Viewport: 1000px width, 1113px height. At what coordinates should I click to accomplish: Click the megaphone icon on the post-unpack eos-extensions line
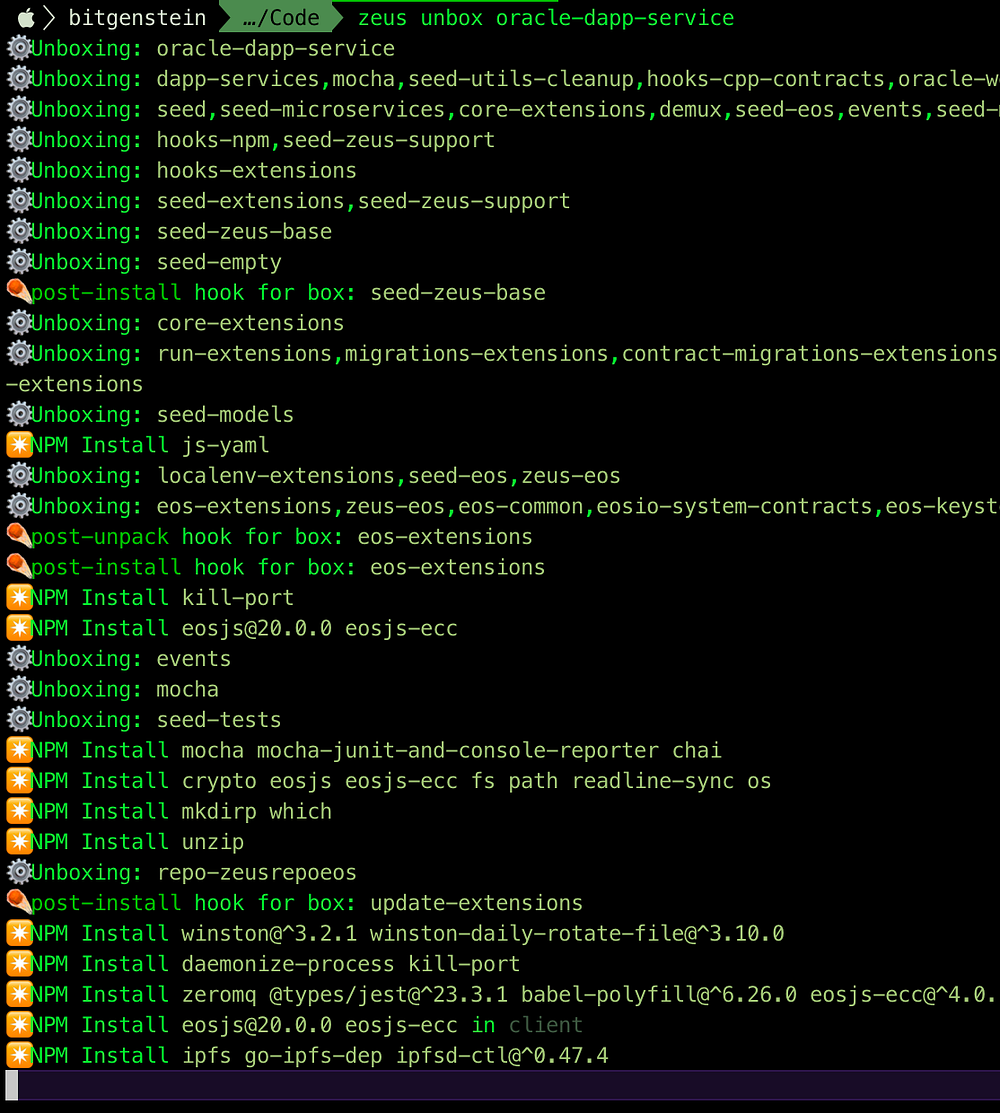(x=17, y=536)
